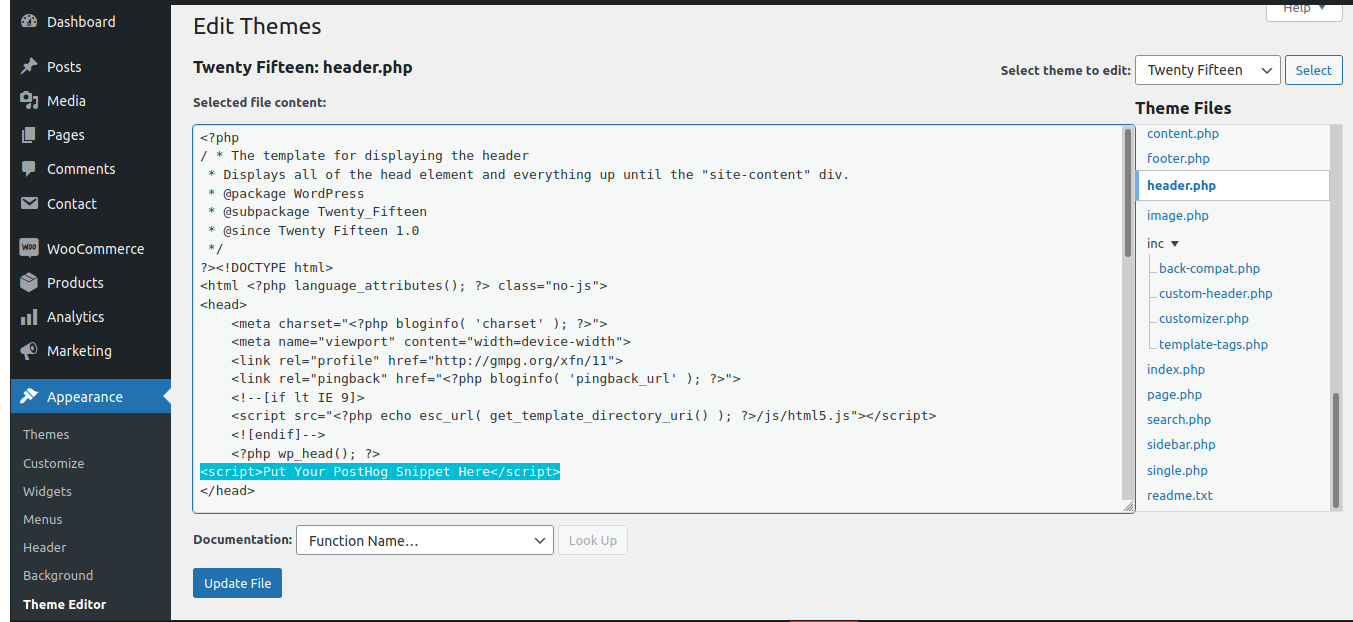Select the Appearance paintbrush icon
The height and width of the screenshot is (622, 1353).
[x=28, y=395]
